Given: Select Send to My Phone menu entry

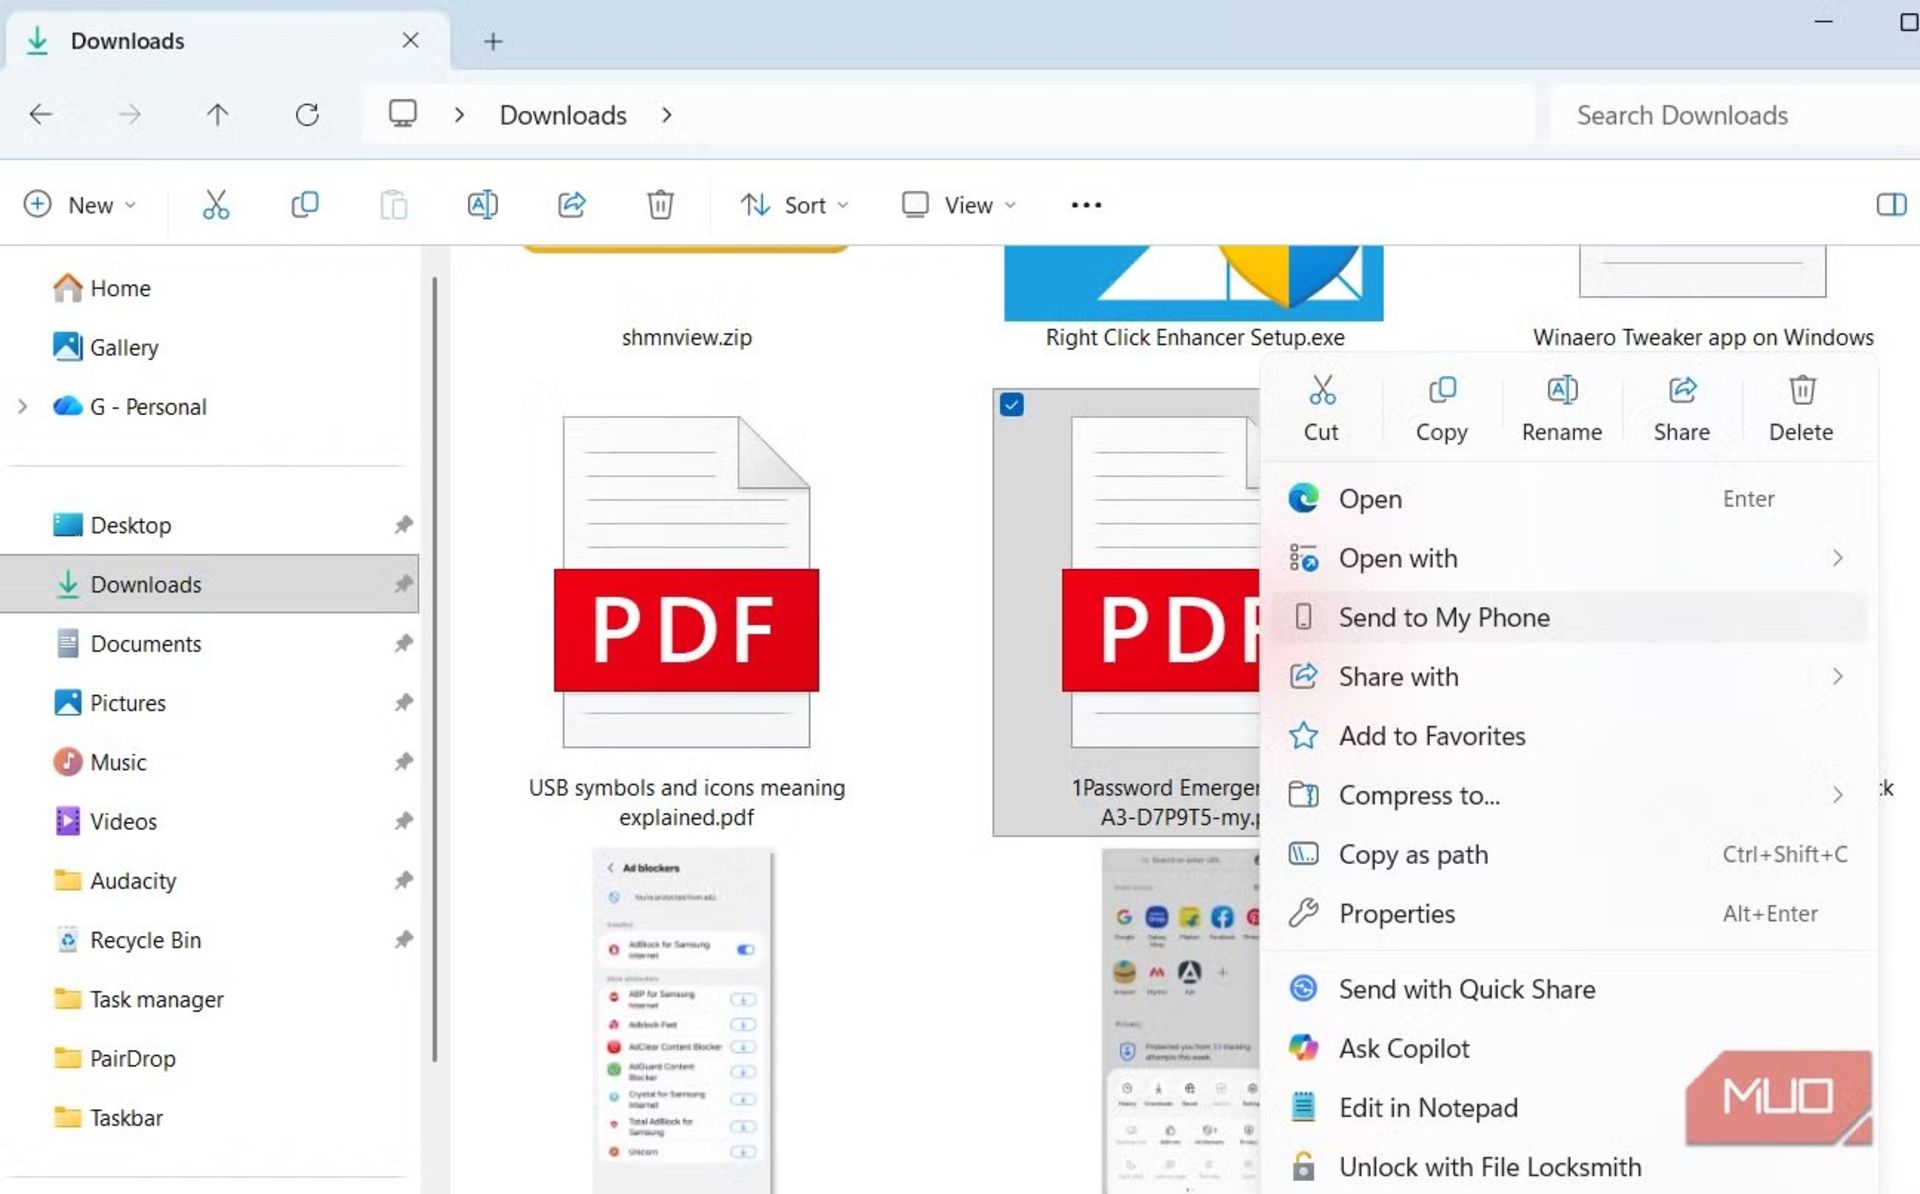Looking at the screenshot, I should click(x=1443, y=617).
